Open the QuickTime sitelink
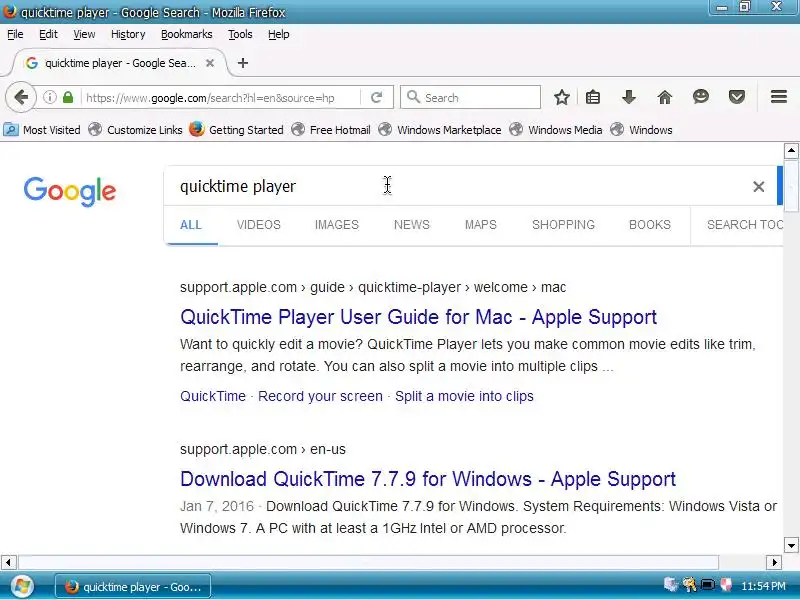Image resolution: width=800 pixels, height=600 pixels. pos(213,396)
